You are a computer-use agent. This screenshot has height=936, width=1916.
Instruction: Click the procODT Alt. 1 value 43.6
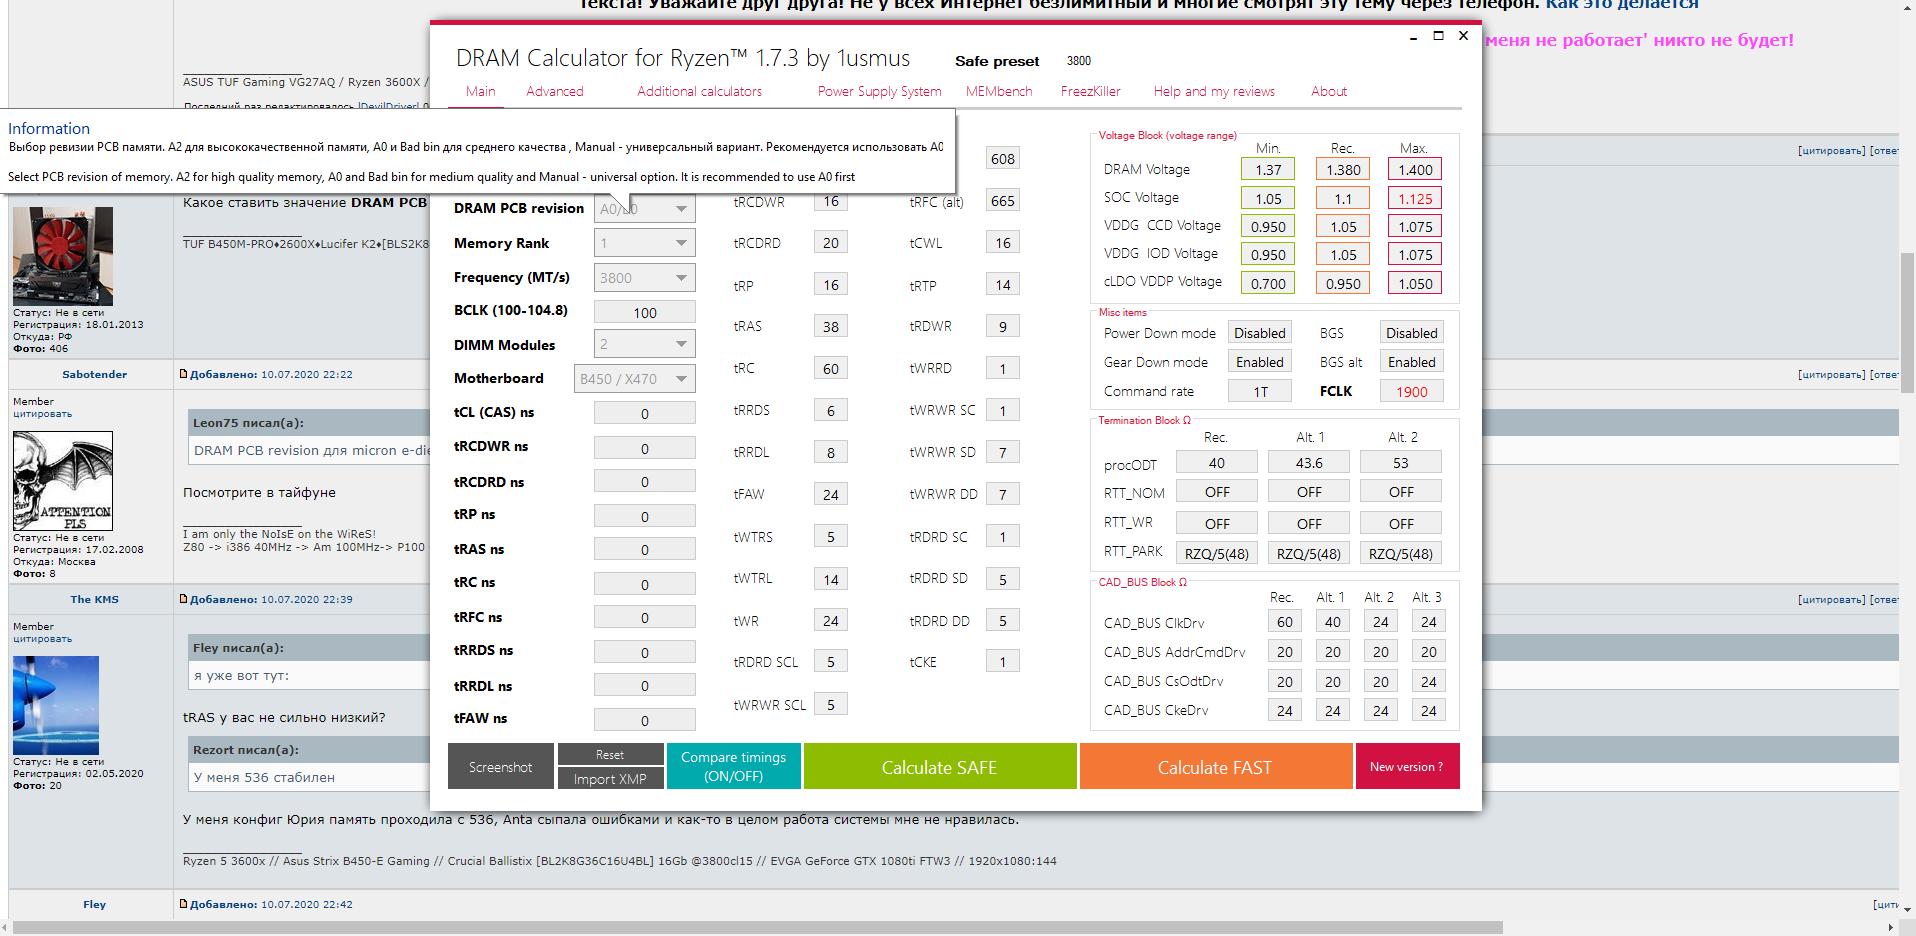tap(1309, 462)
